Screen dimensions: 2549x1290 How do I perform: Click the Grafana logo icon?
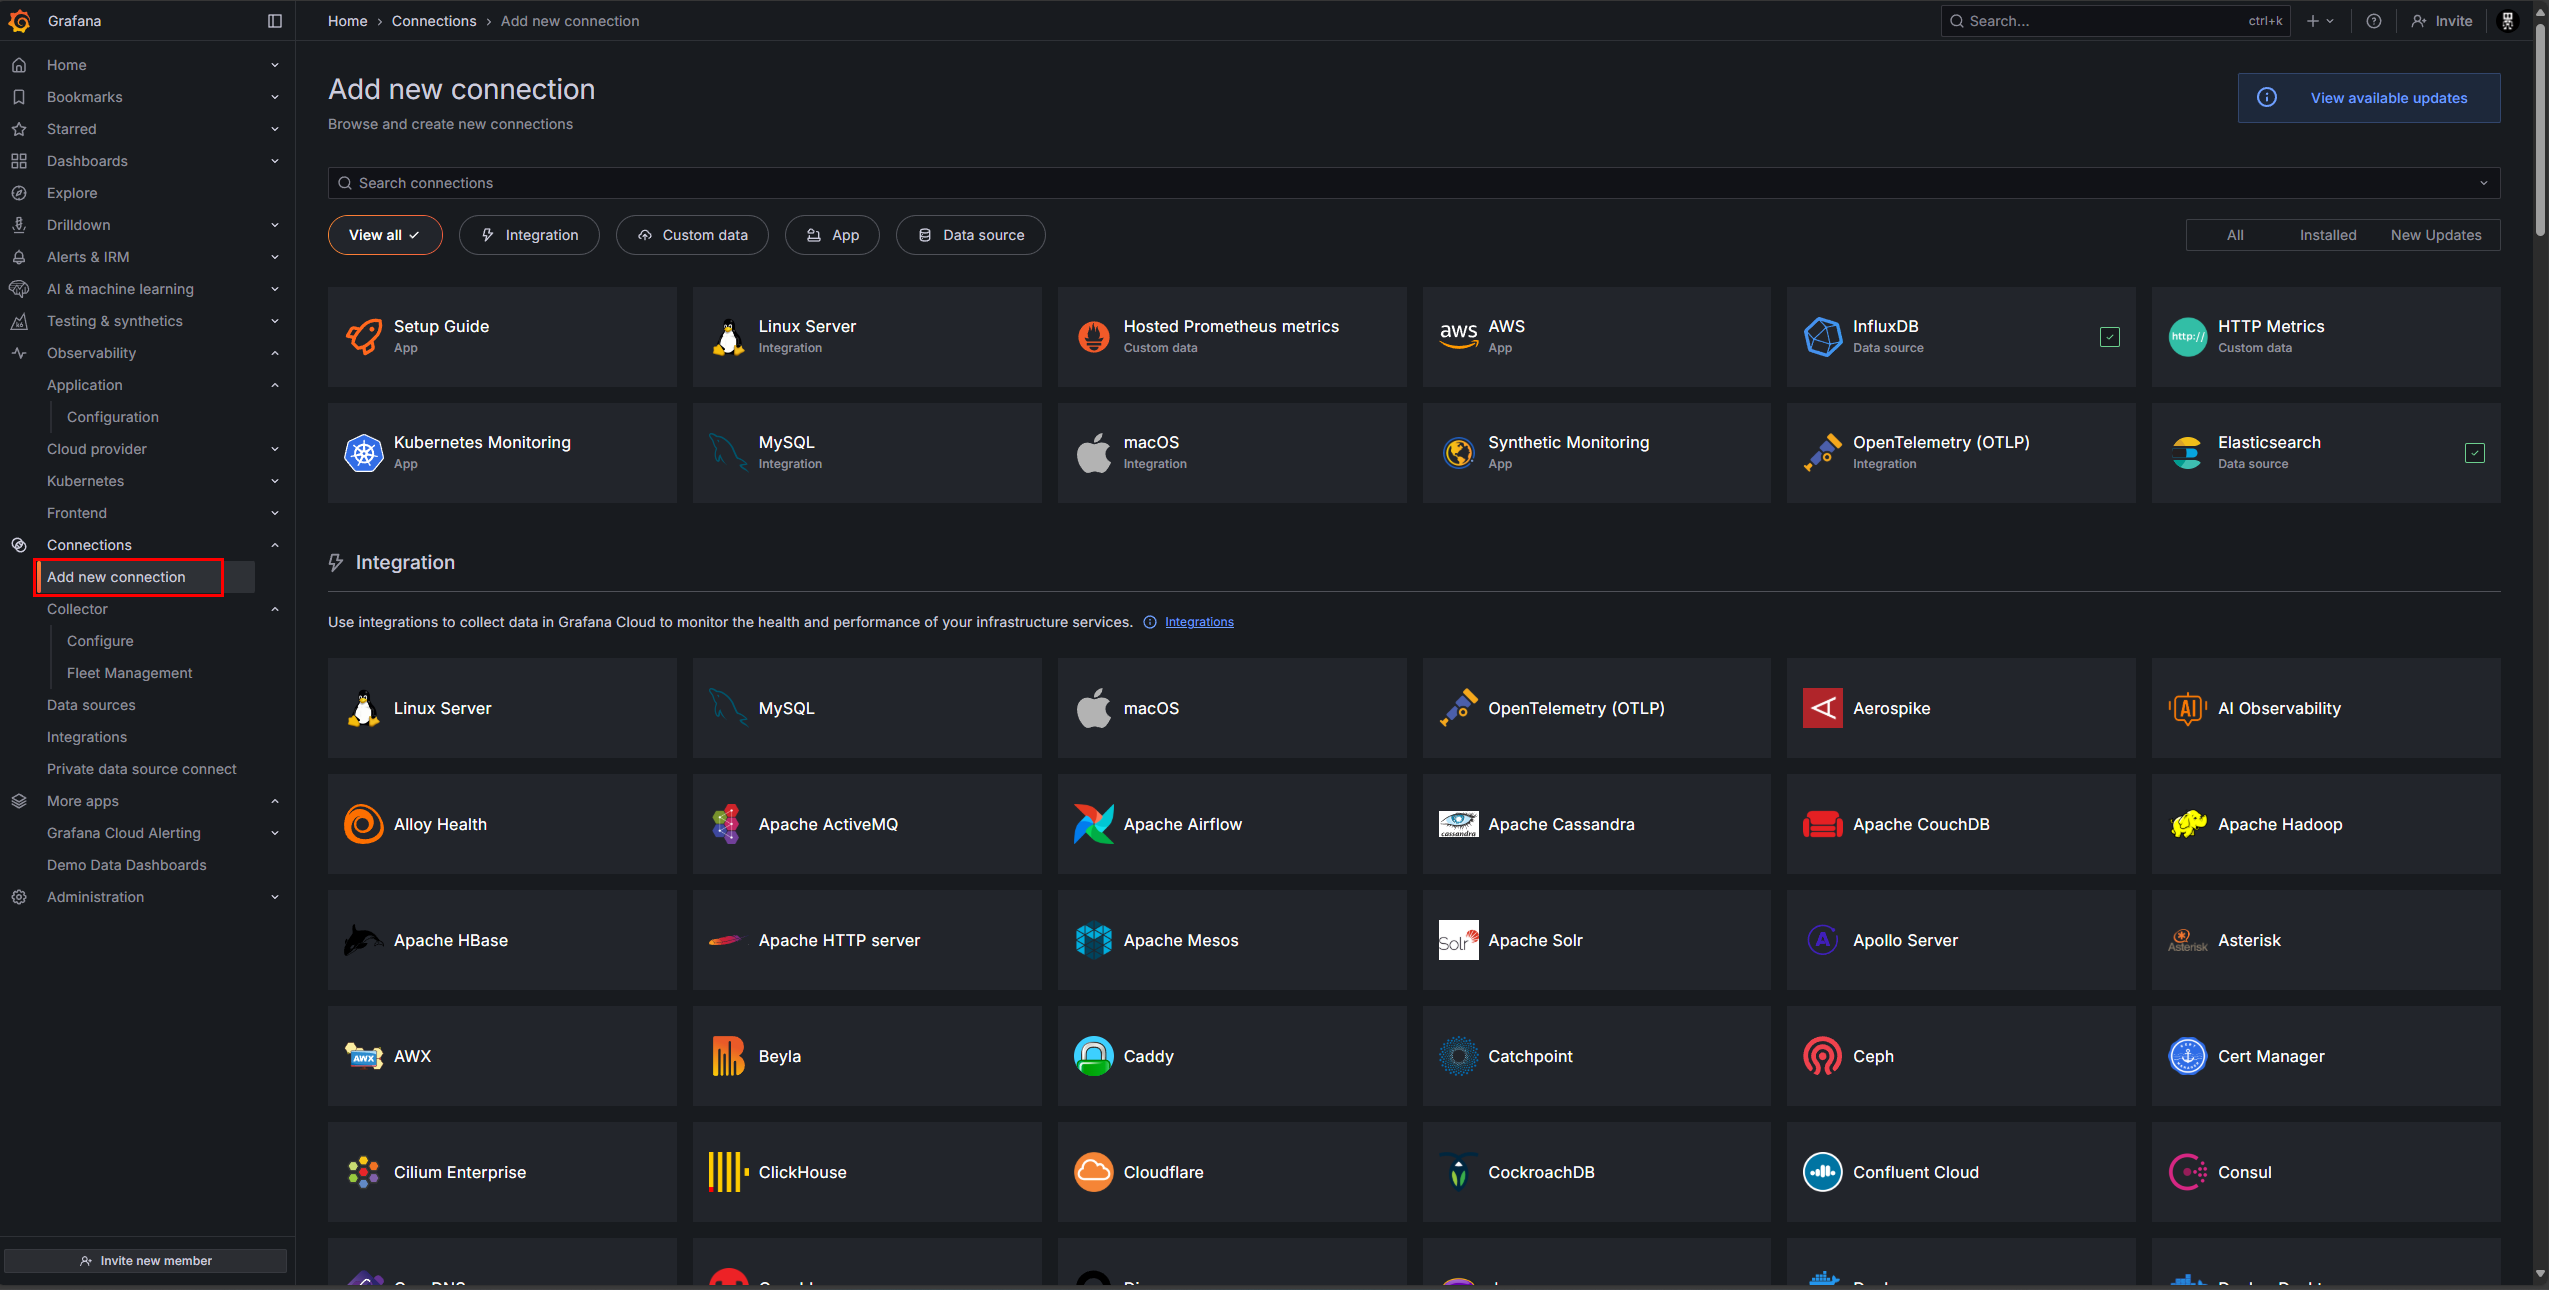click(x=19, y=21)
